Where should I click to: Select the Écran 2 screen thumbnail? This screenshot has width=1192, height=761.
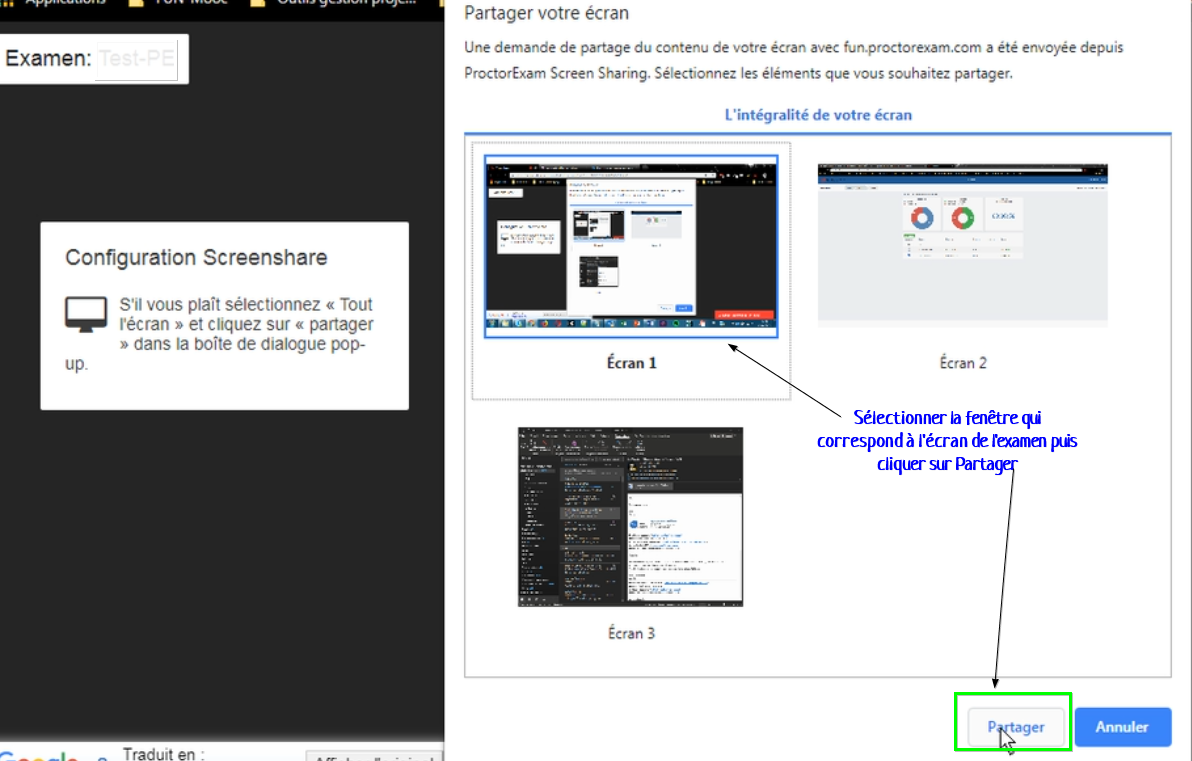[962, 243]
